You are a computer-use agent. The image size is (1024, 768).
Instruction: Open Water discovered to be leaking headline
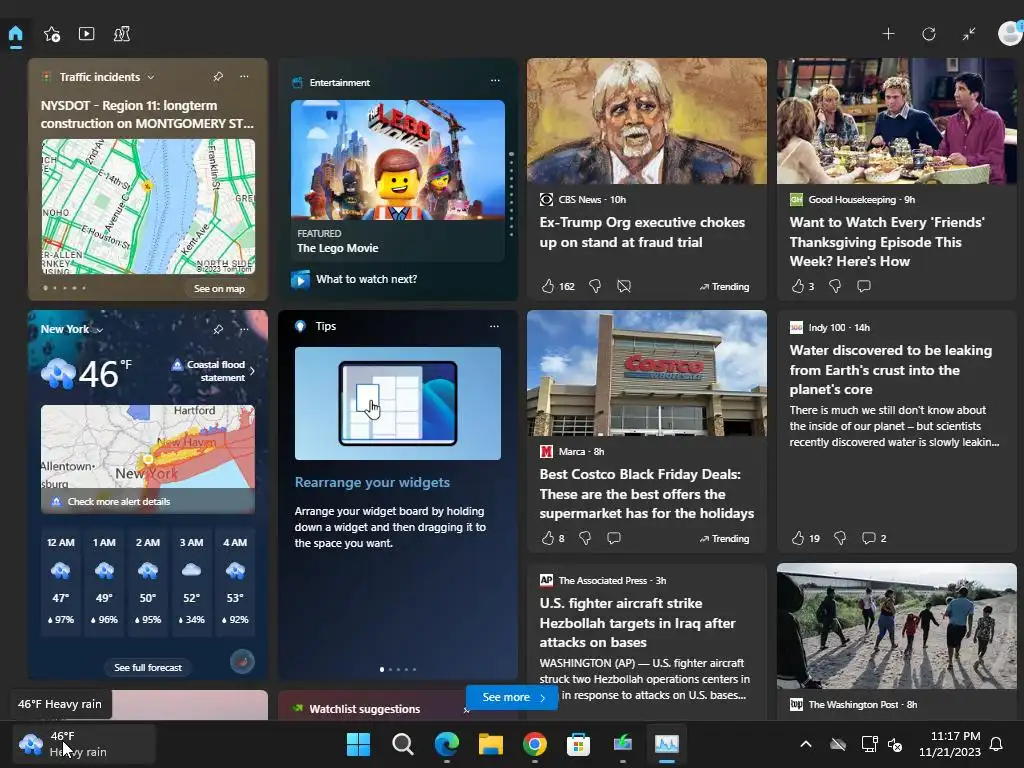(891, 370)
